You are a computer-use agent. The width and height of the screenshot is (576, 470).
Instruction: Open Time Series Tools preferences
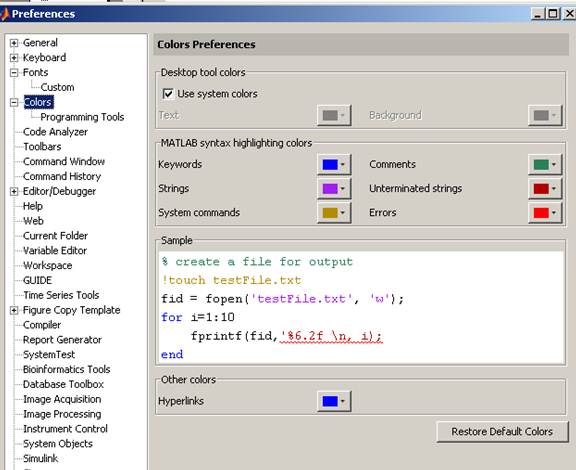61,295
